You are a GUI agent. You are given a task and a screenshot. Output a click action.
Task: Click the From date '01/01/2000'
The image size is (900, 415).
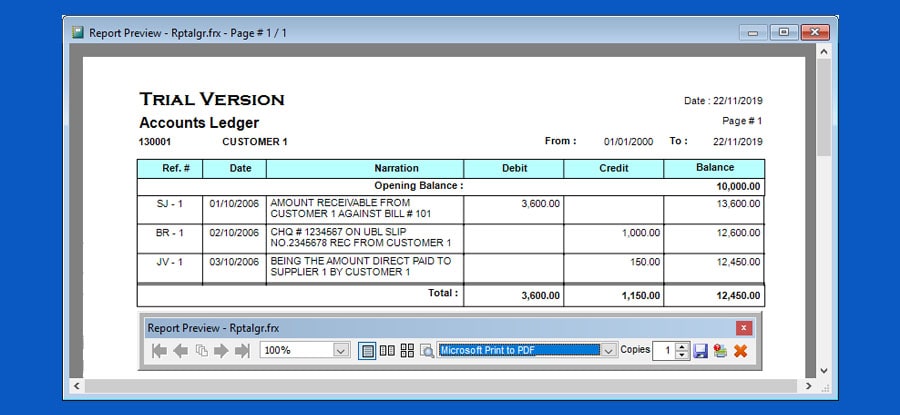coord(629,142)
